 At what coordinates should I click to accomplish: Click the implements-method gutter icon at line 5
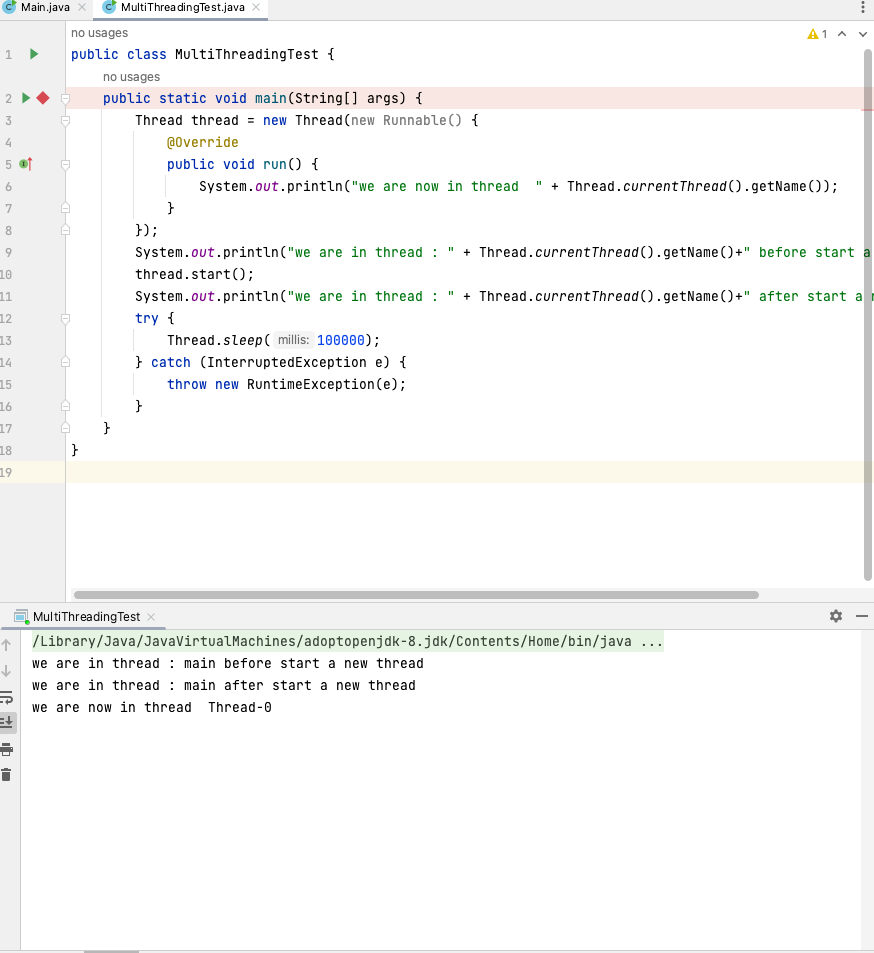tap(26, 164)
